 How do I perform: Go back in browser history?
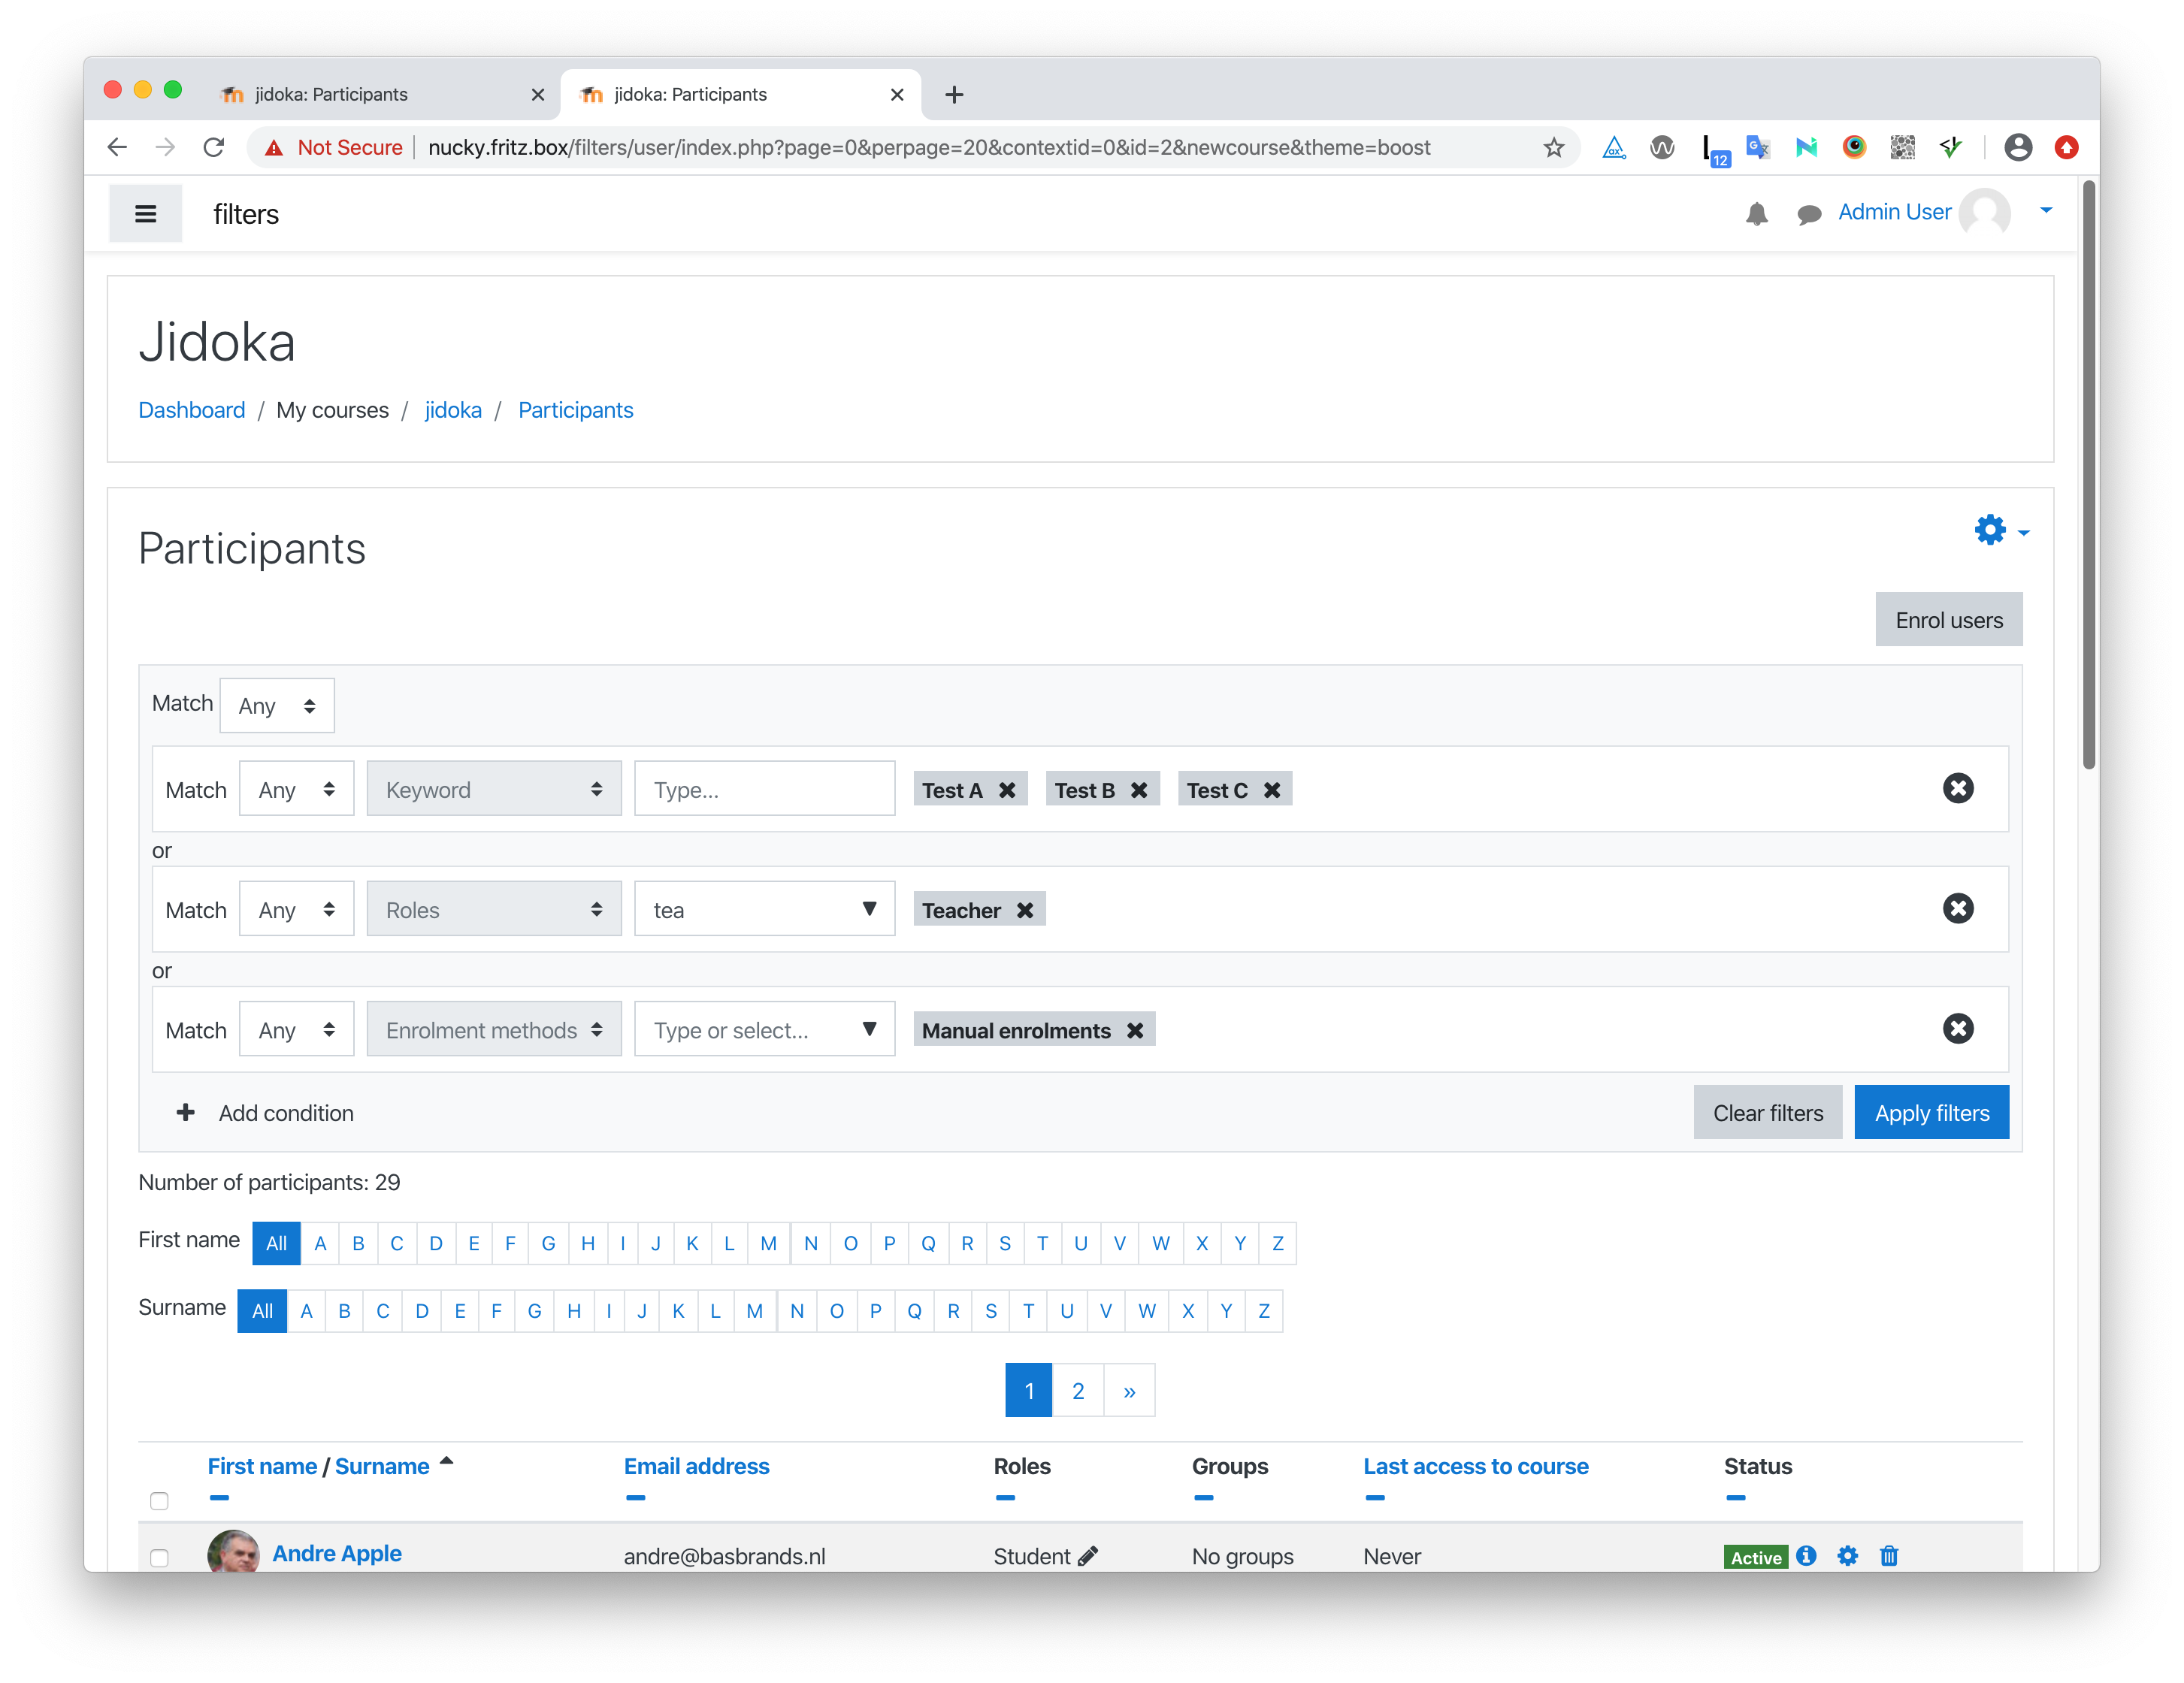117,148
